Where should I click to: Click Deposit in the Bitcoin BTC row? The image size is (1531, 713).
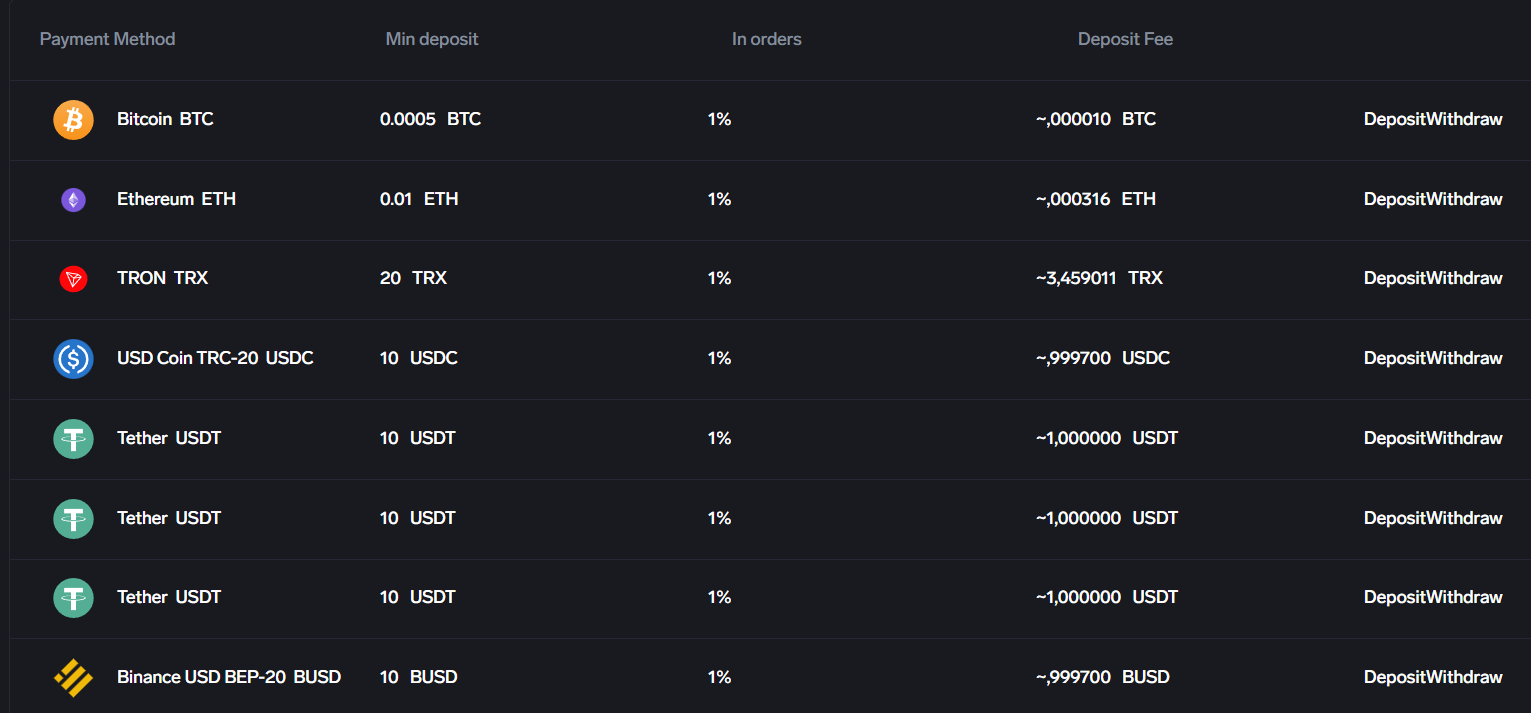pyautogui.click(x=1394, y=119)
